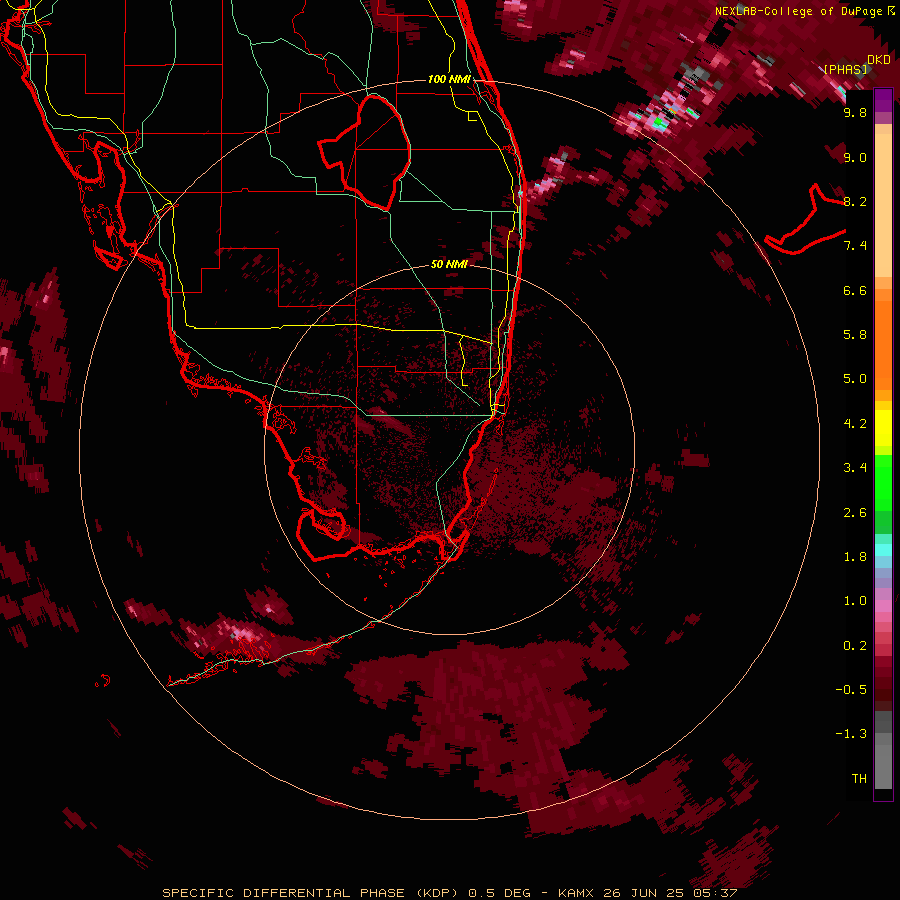This screenshot has height=900, width=900.
Task: Pick the yellow segment of color bar
Action: tap(883, 428)
